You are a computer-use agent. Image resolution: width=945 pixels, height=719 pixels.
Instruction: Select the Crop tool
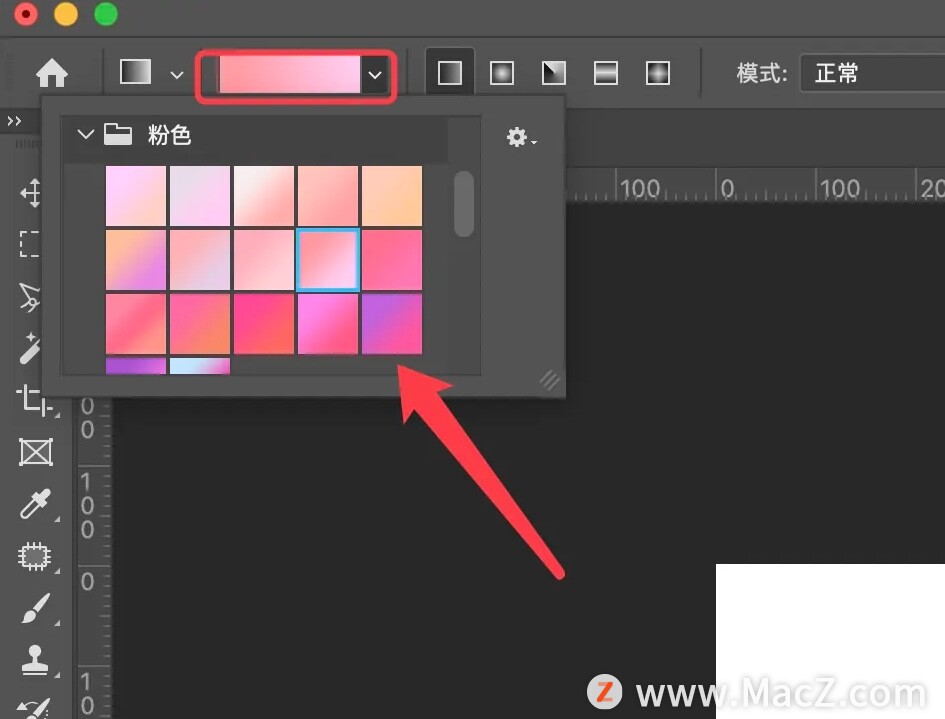[x=34, y=400]
